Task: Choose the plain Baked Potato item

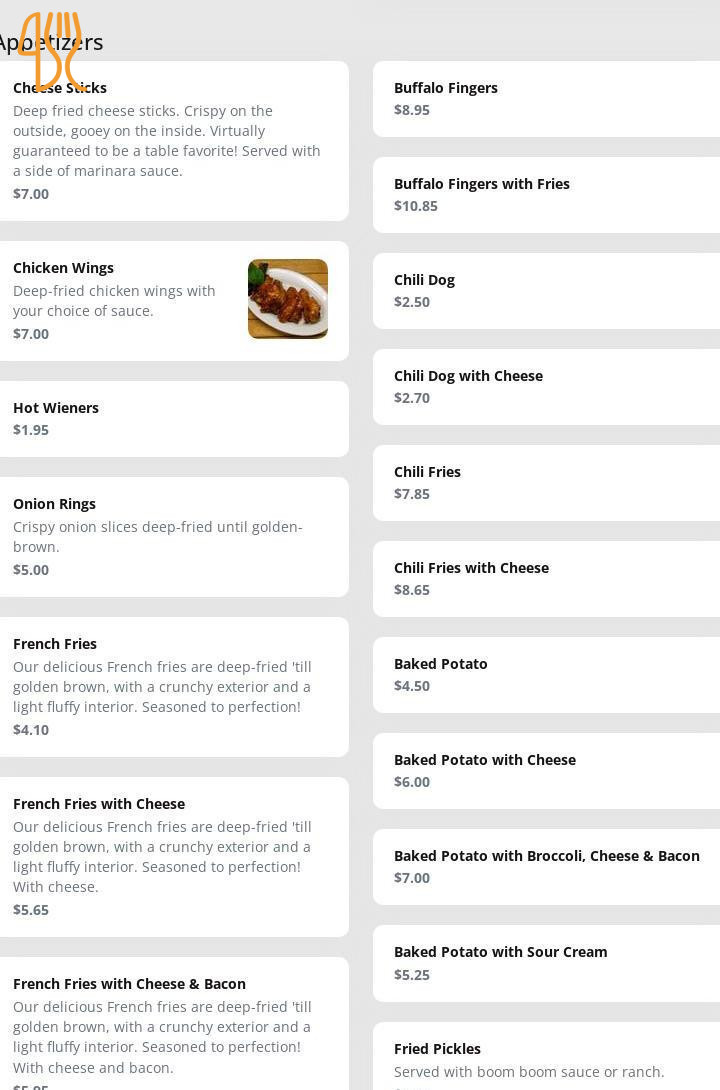Action: click(546, 674)
